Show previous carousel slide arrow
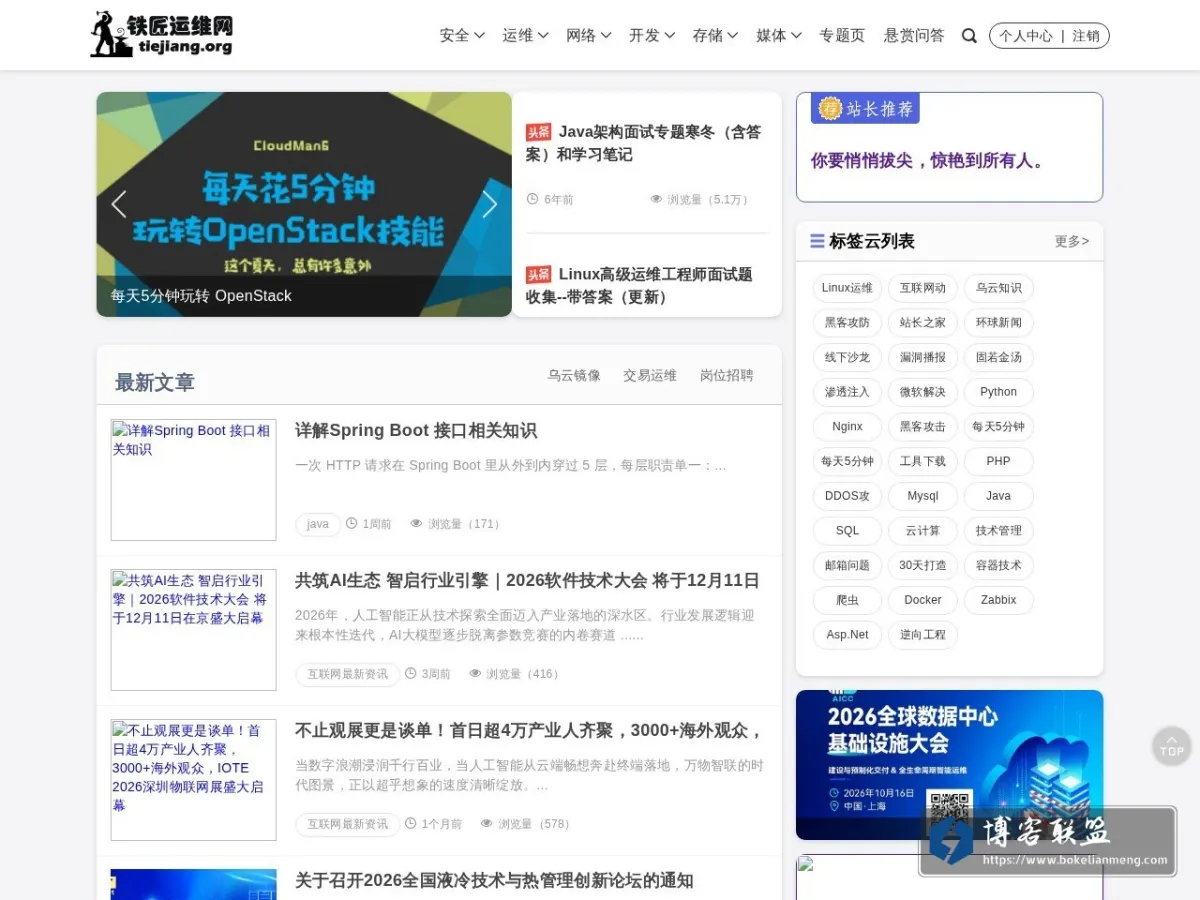The width and height of the screenshot is (1200, 900). pyautogui.click(x=119, y=204)
